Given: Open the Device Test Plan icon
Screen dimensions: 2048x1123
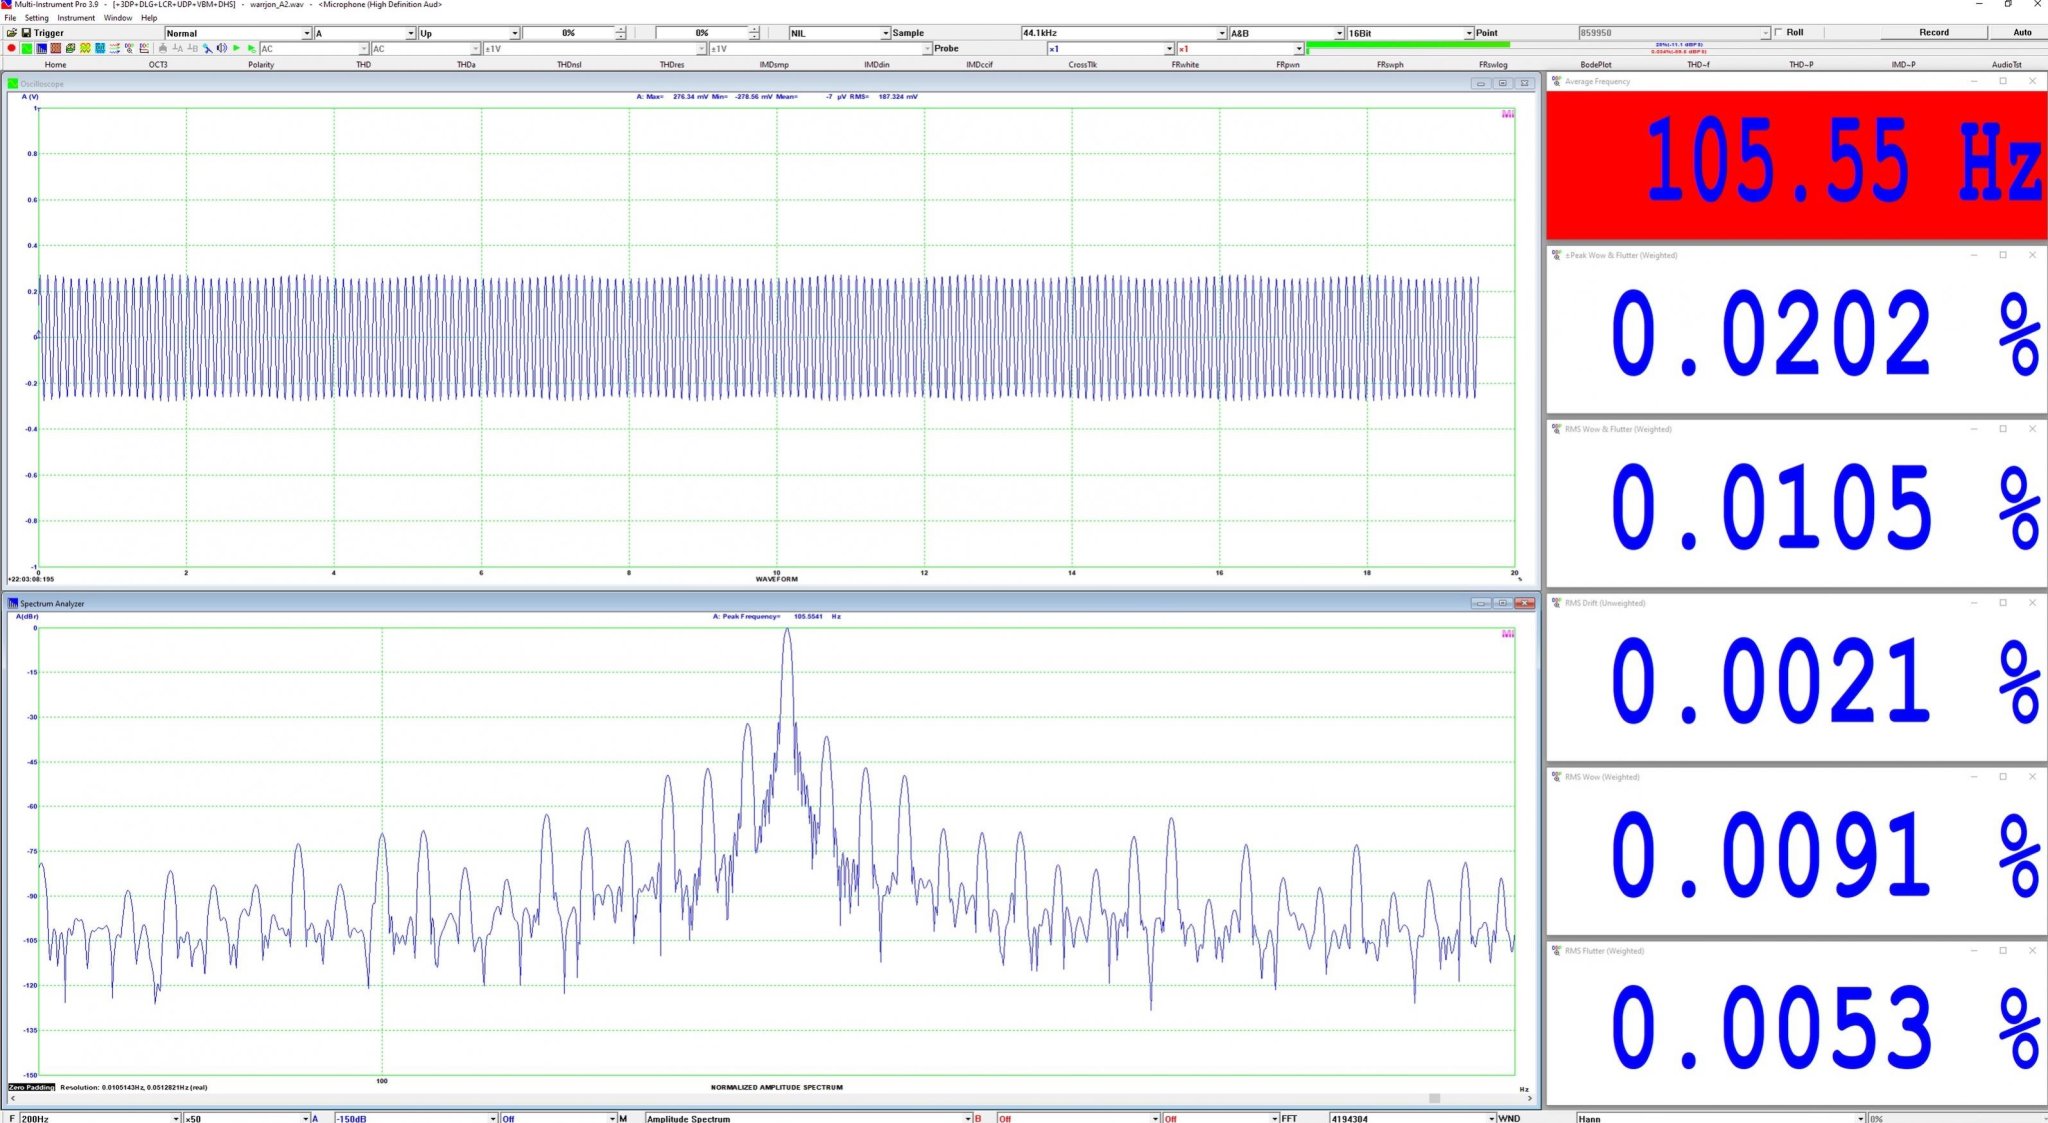Looking at the screenshot, I should 129,48.
